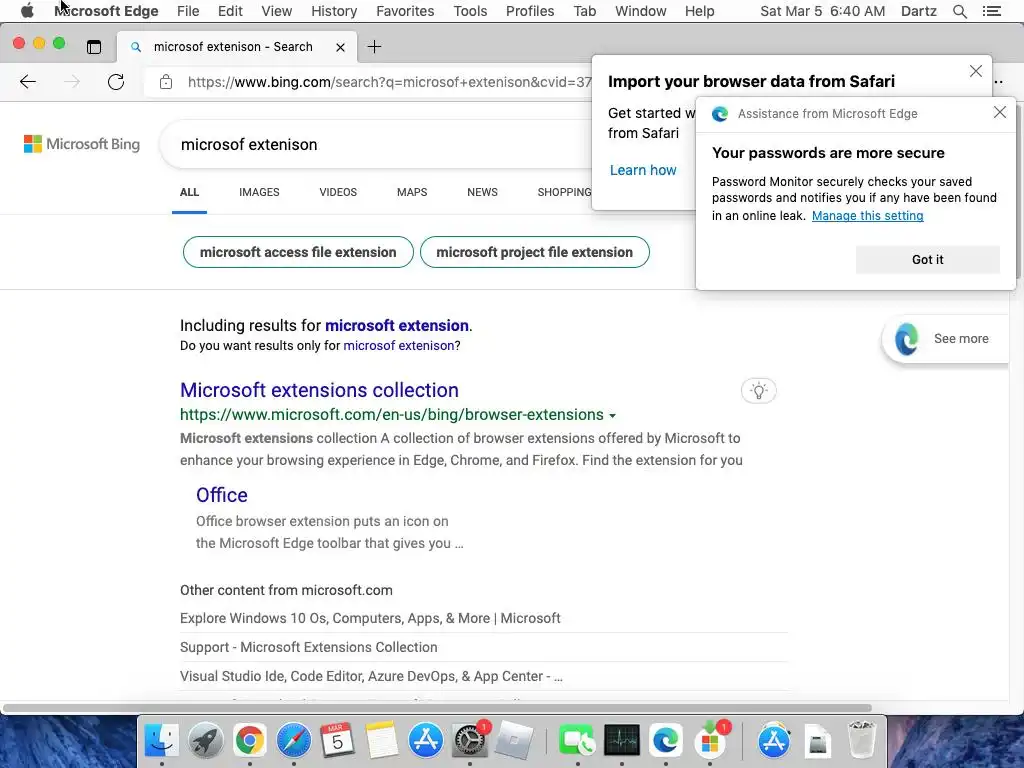
Task: Launch Launchpad from the dock
Action: coord(206,741)
